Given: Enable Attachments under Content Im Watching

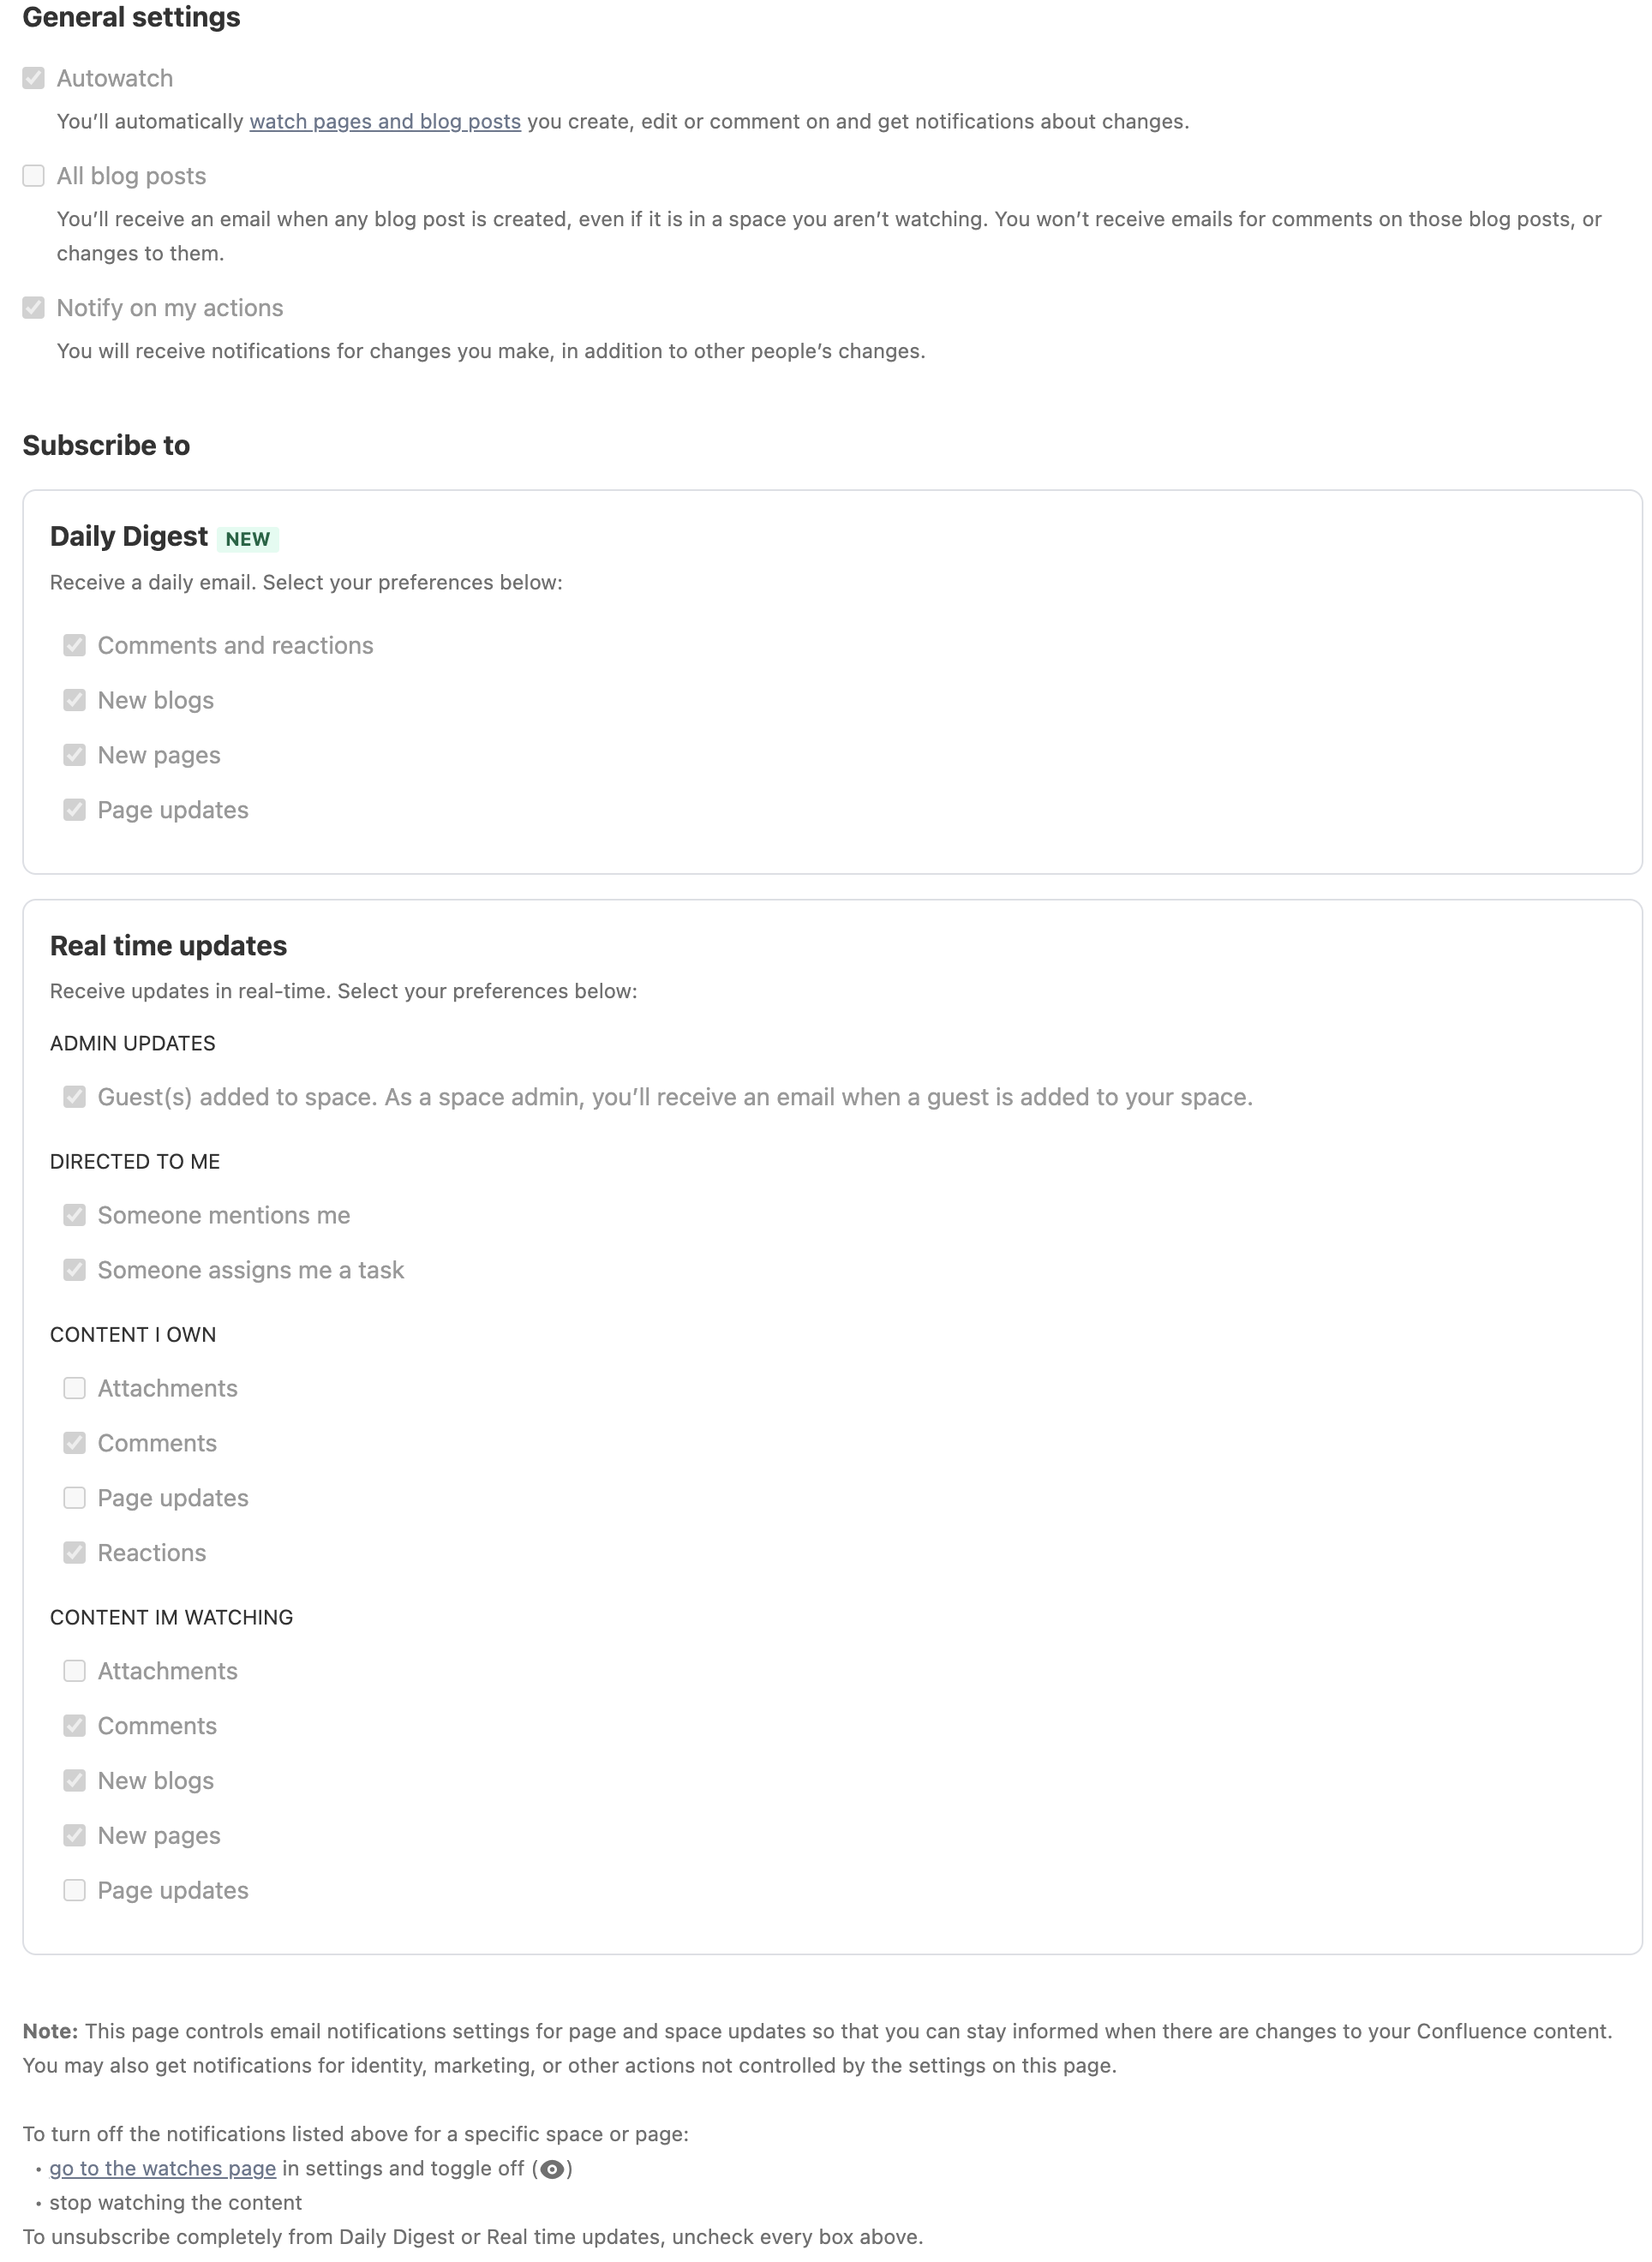Looking at the screenshot, I should 75,1671.
